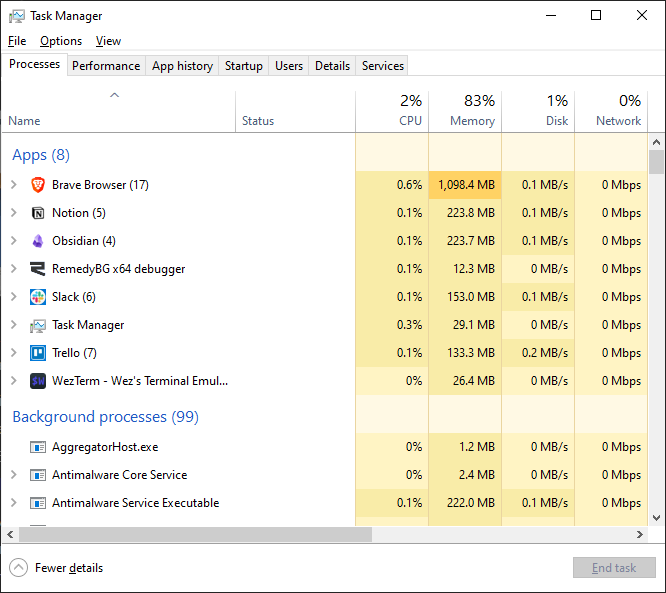Sort by the CPU column header

pos(392,111)
